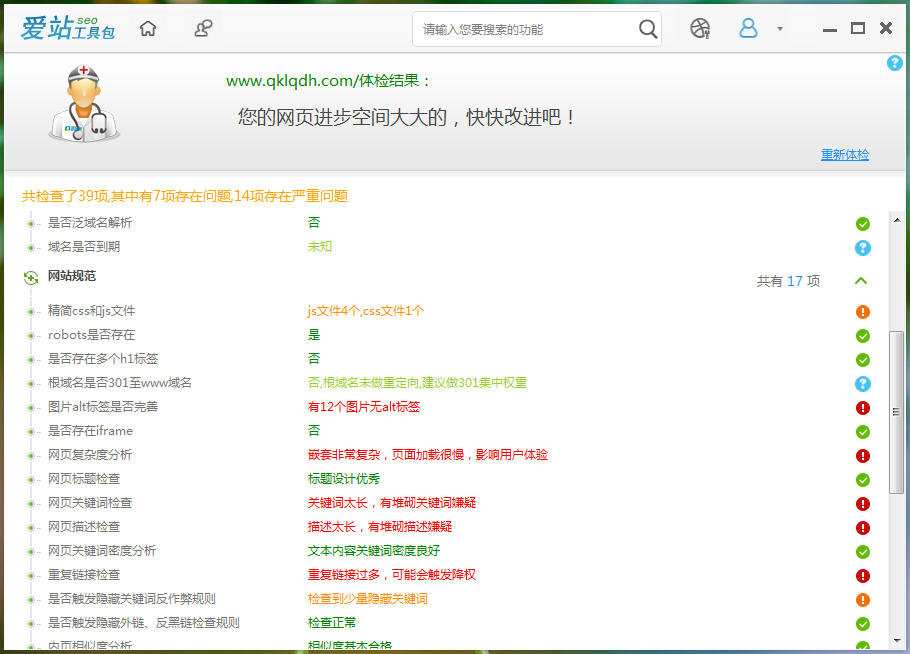Image resolution: width=910 pixels, height=654 pixels.
Task: Click the magnifier search icon
Action: (648, 29)
